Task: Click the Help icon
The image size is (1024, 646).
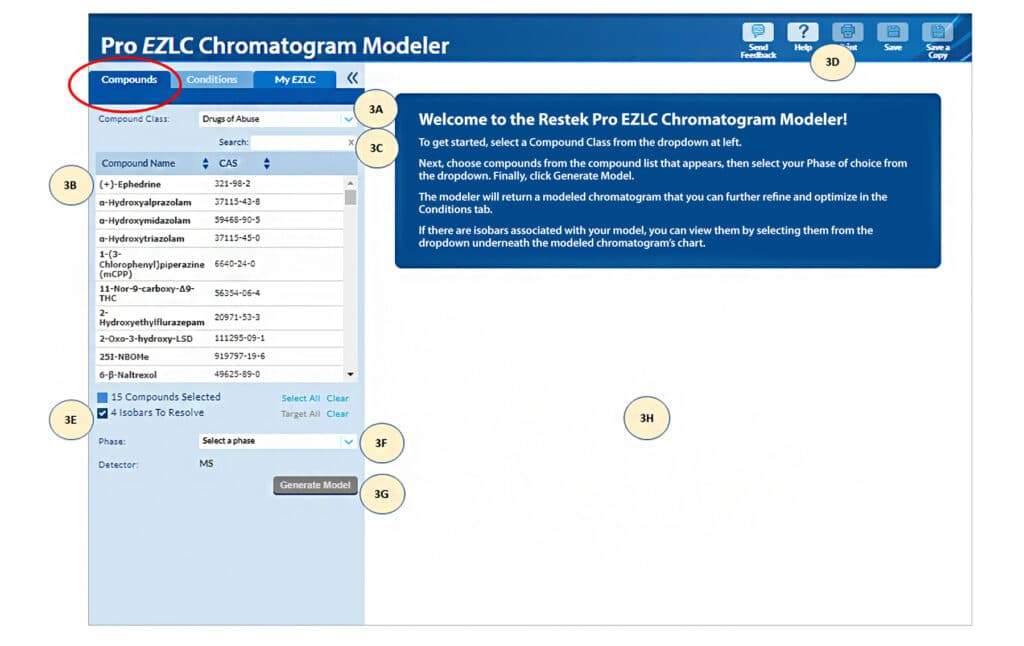Action: coord(803,33)
